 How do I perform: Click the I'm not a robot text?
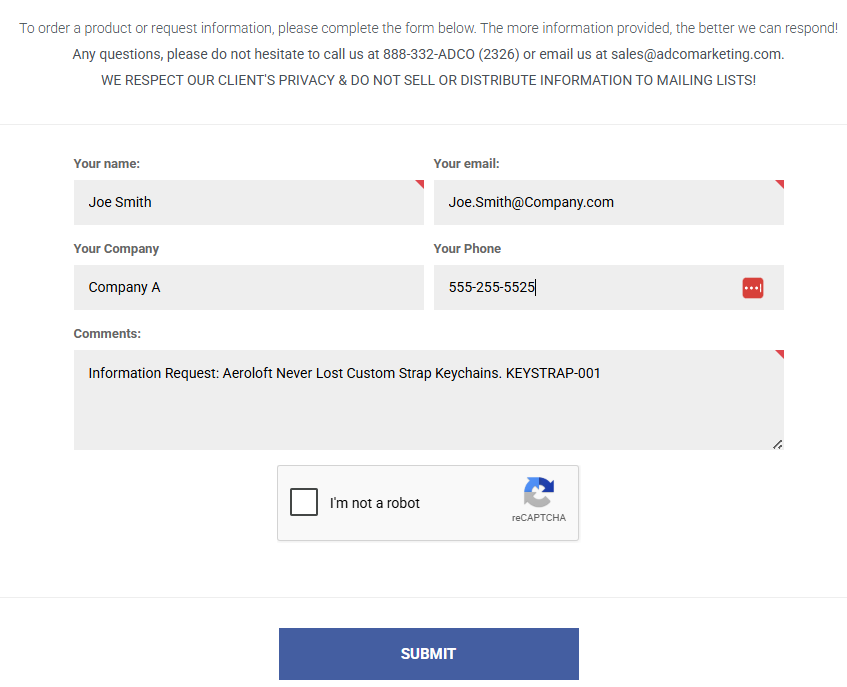point(375,503)
